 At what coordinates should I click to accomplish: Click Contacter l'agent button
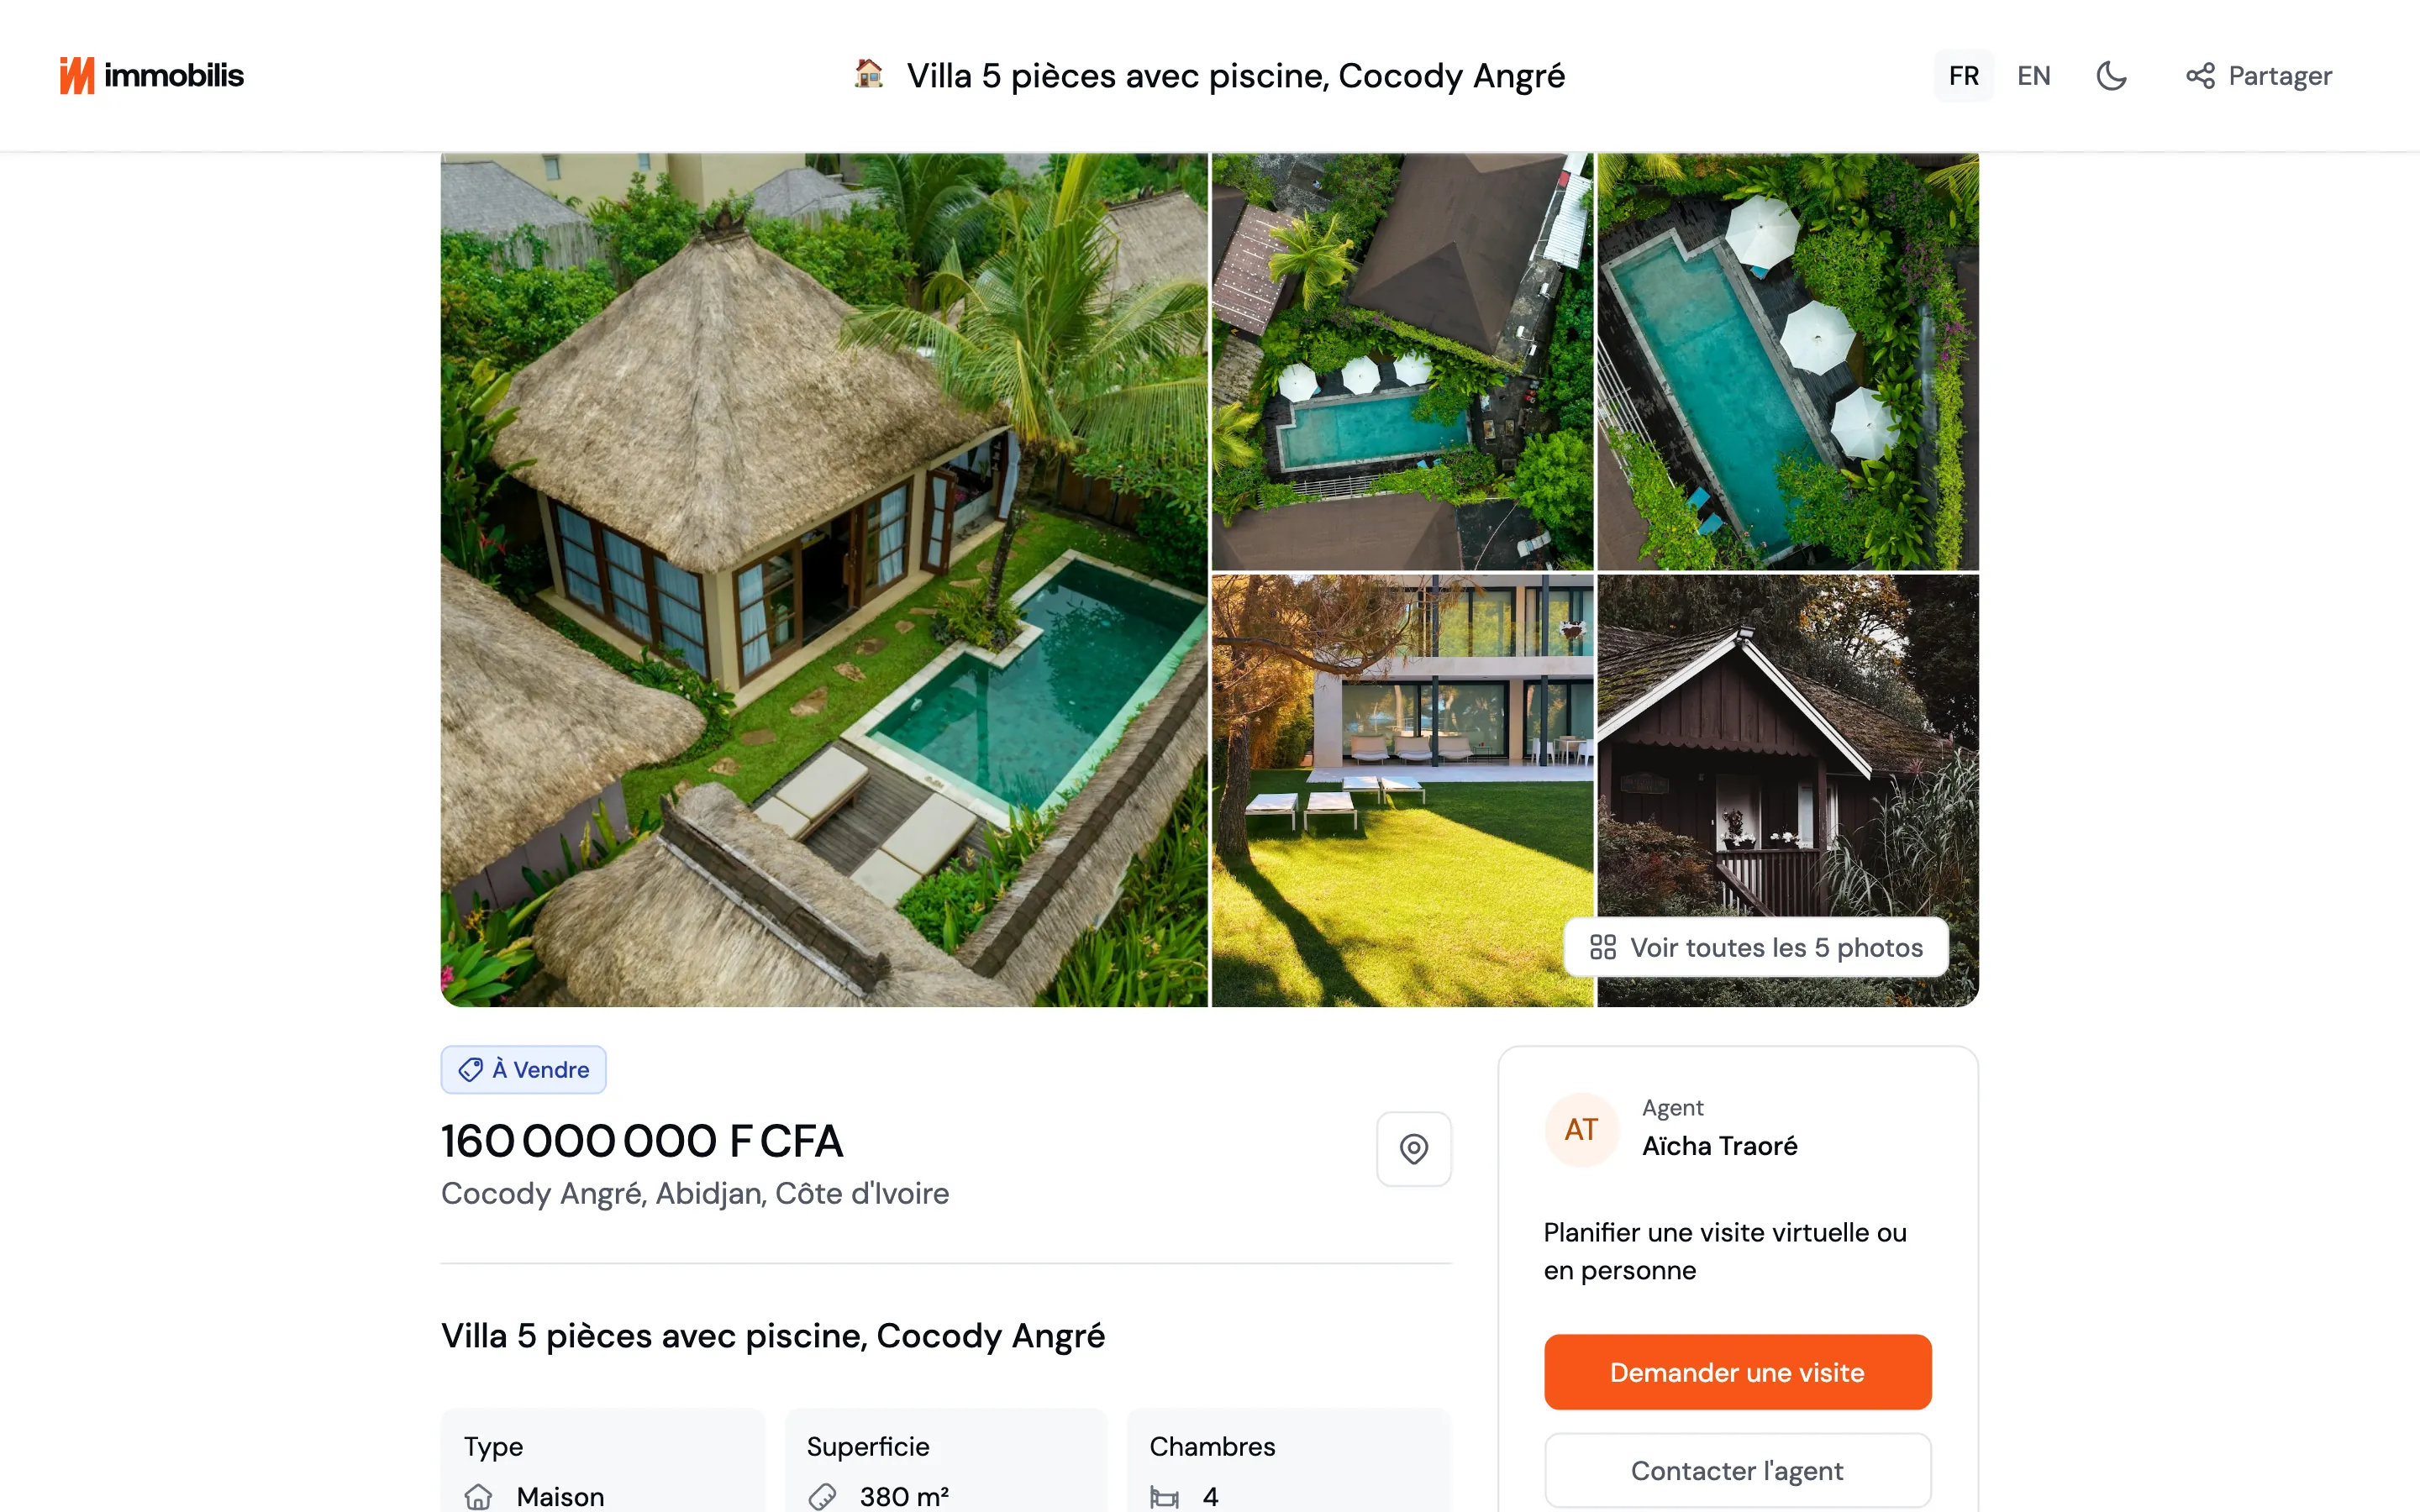[1737, 1470]
